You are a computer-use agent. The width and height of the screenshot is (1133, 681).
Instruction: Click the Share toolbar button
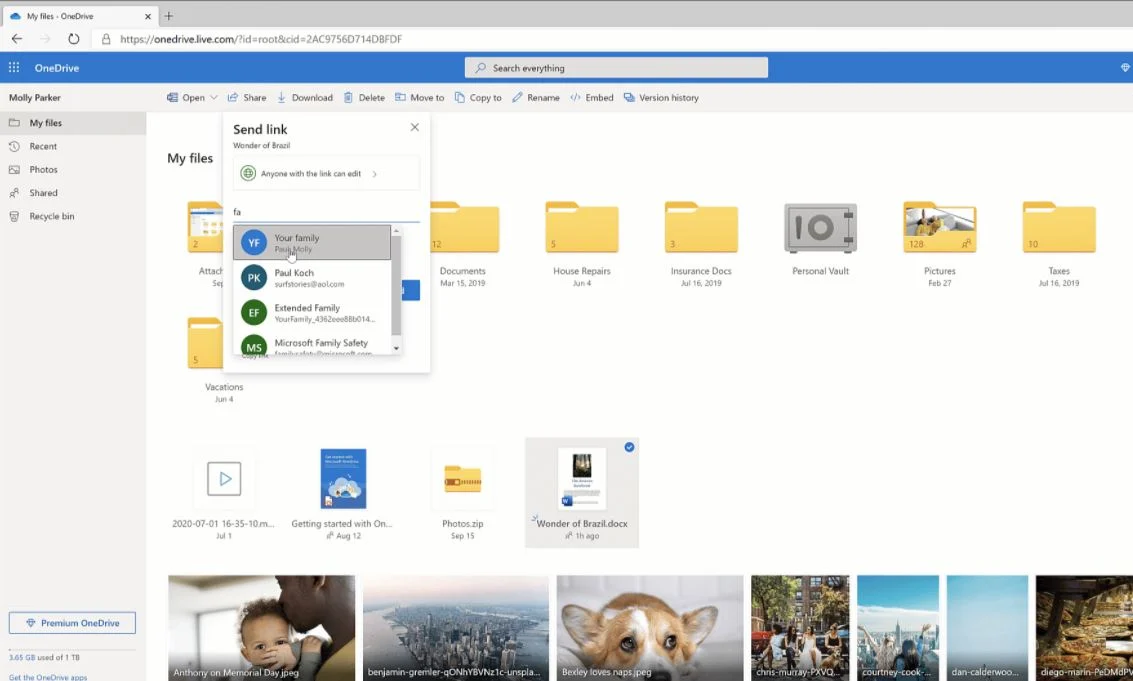pos(247,98)
